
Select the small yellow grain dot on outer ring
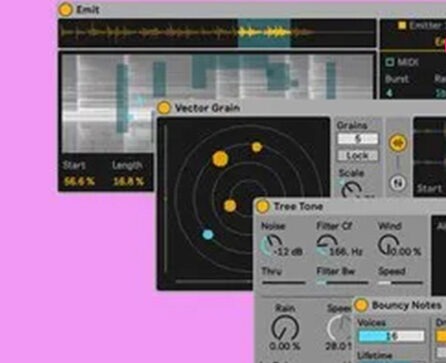(x=257, y=147)
